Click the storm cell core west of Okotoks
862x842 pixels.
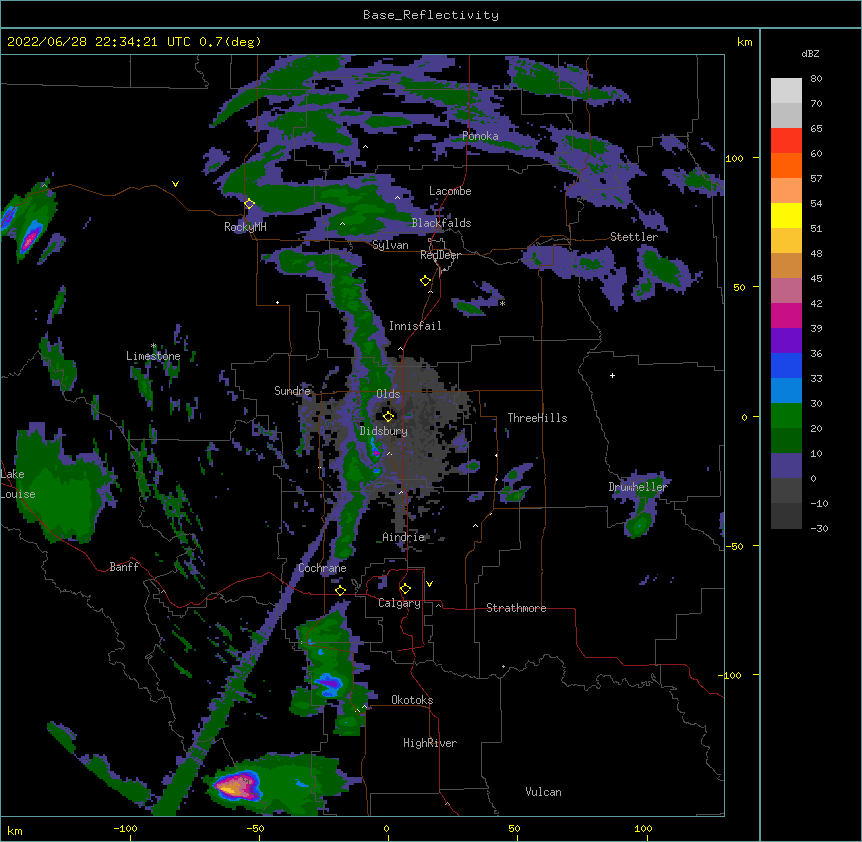pyautogui.click(x=330, y=684)
